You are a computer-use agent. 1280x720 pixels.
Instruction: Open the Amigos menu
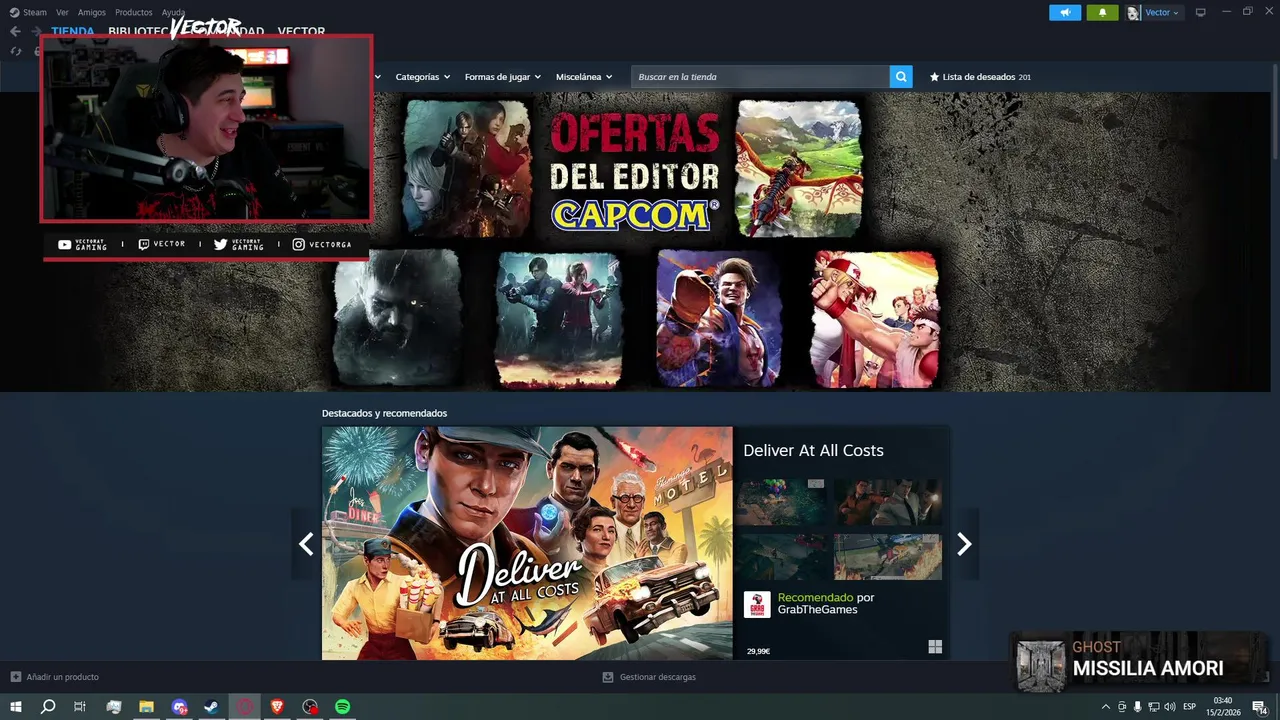91,12
